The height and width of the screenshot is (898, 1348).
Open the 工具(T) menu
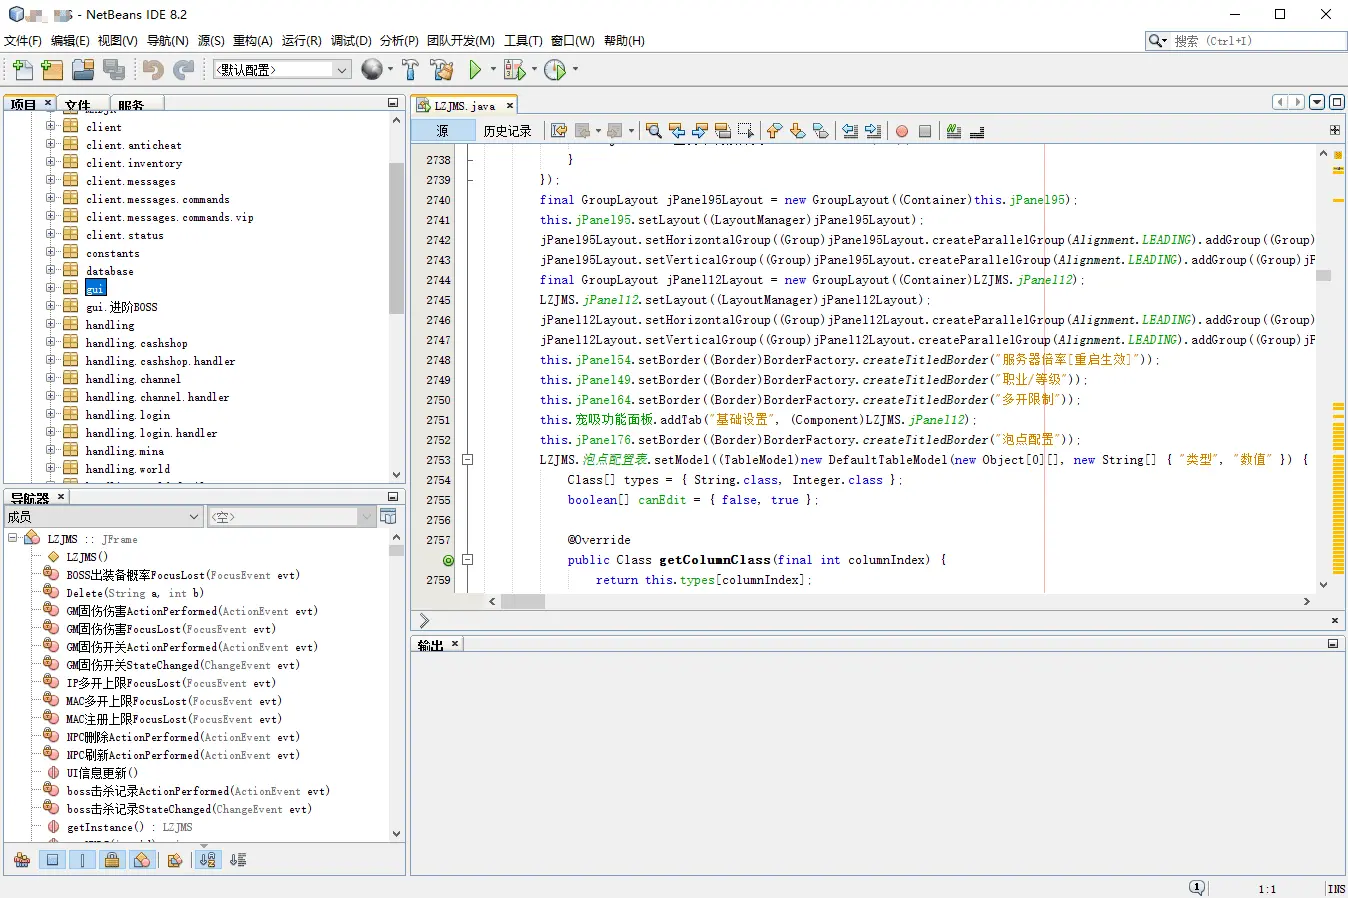[523, 41]
